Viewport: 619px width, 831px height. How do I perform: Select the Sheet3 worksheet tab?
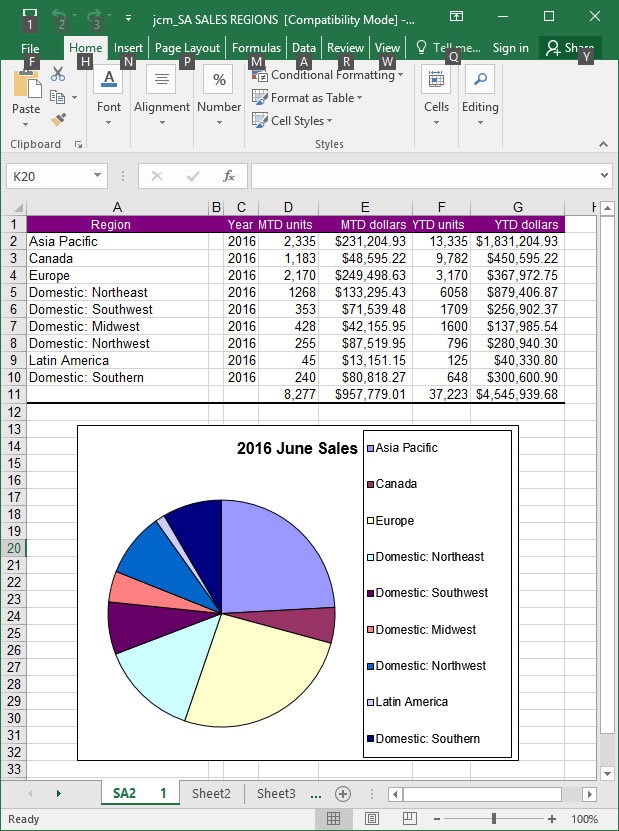276,793
